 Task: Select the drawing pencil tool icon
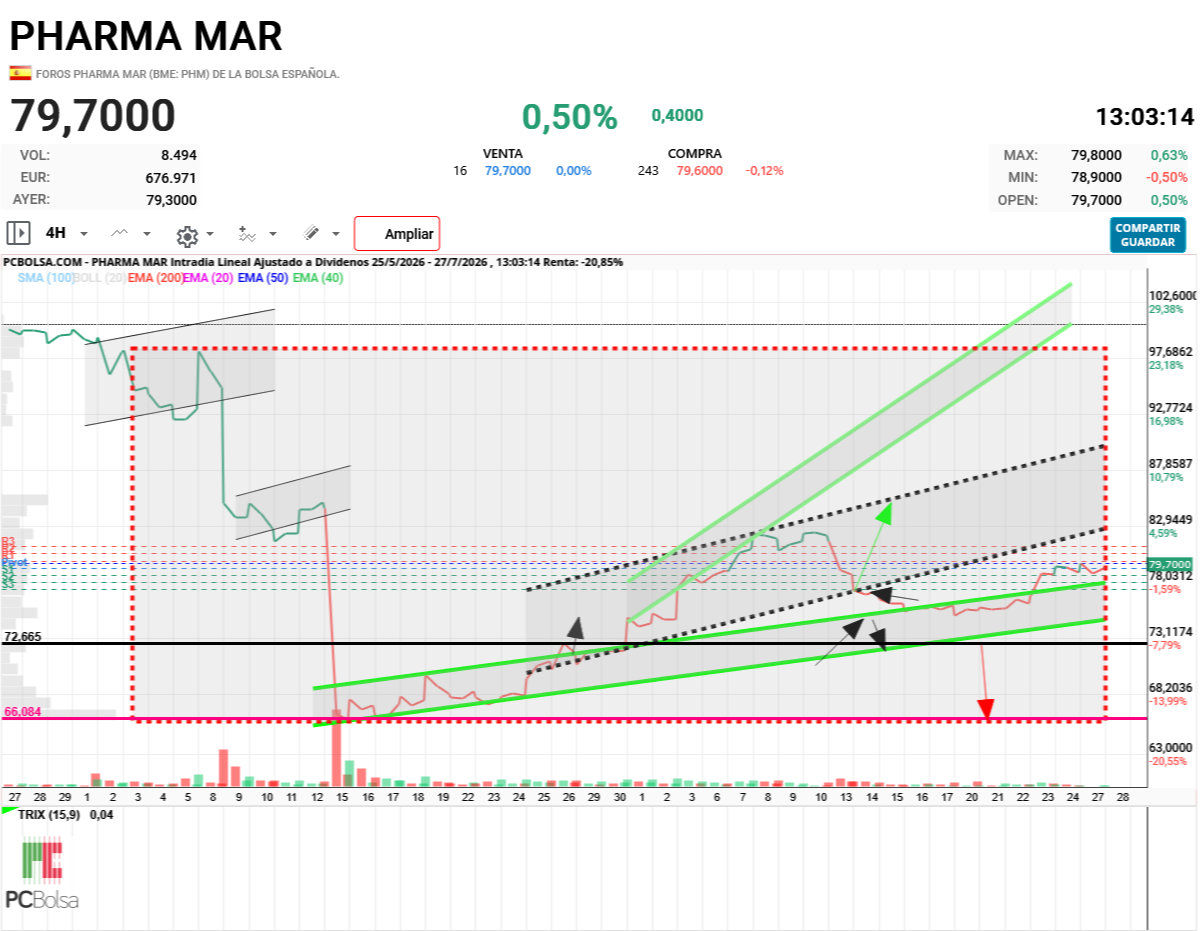tap(311, 233)
